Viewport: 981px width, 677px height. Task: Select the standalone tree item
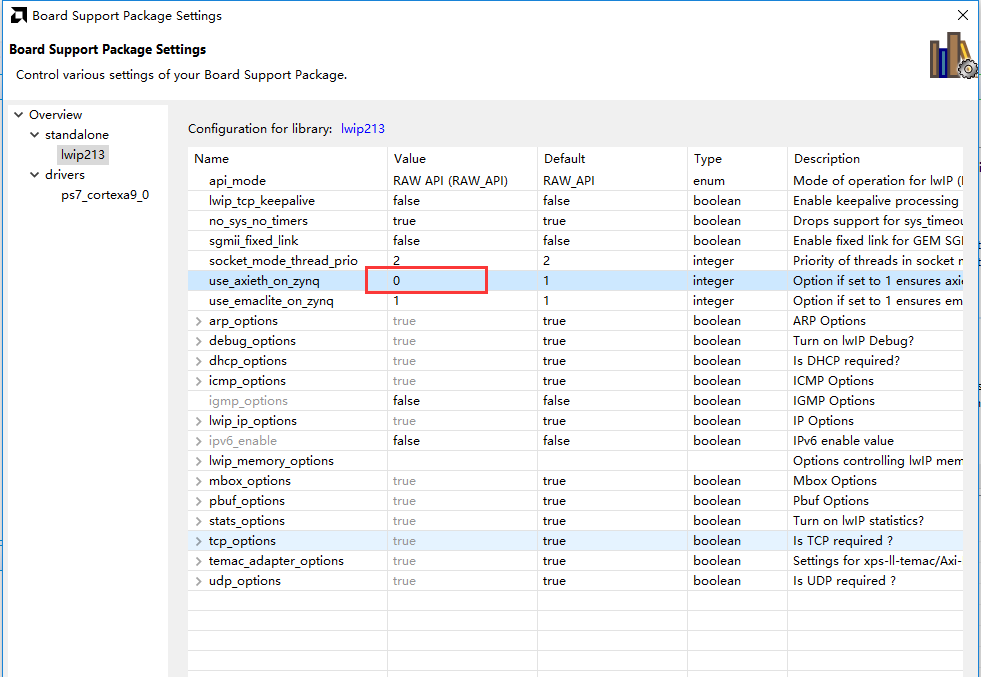pos(77,135)
